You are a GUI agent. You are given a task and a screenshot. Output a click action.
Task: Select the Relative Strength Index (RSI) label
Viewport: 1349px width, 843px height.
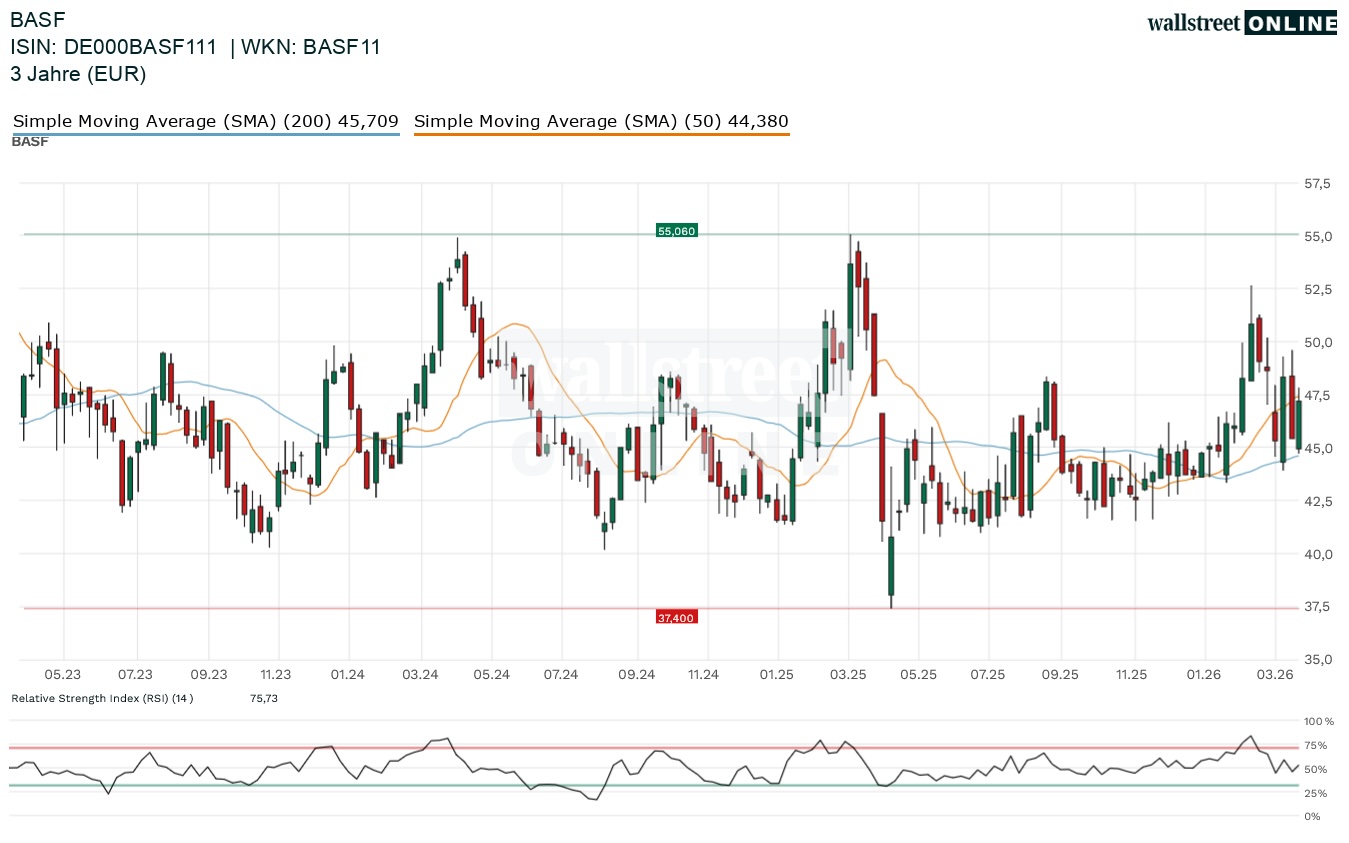(102, 698)
